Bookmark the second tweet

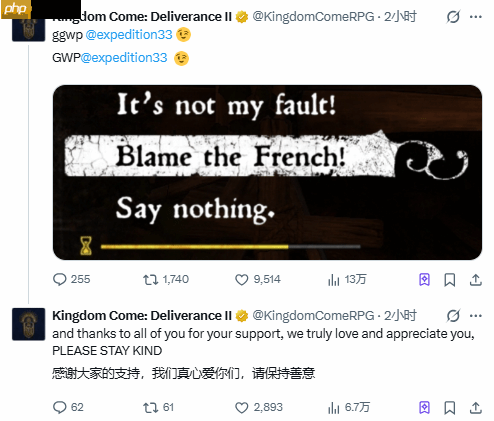[450, 408]
